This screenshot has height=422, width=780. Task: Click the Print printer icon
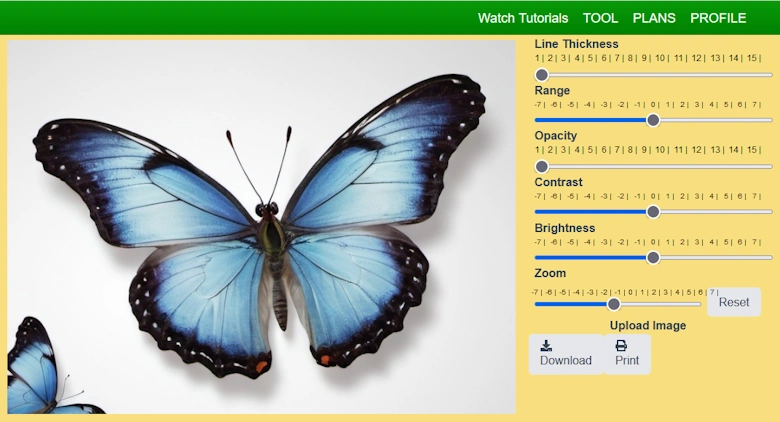tap(621, 345)
